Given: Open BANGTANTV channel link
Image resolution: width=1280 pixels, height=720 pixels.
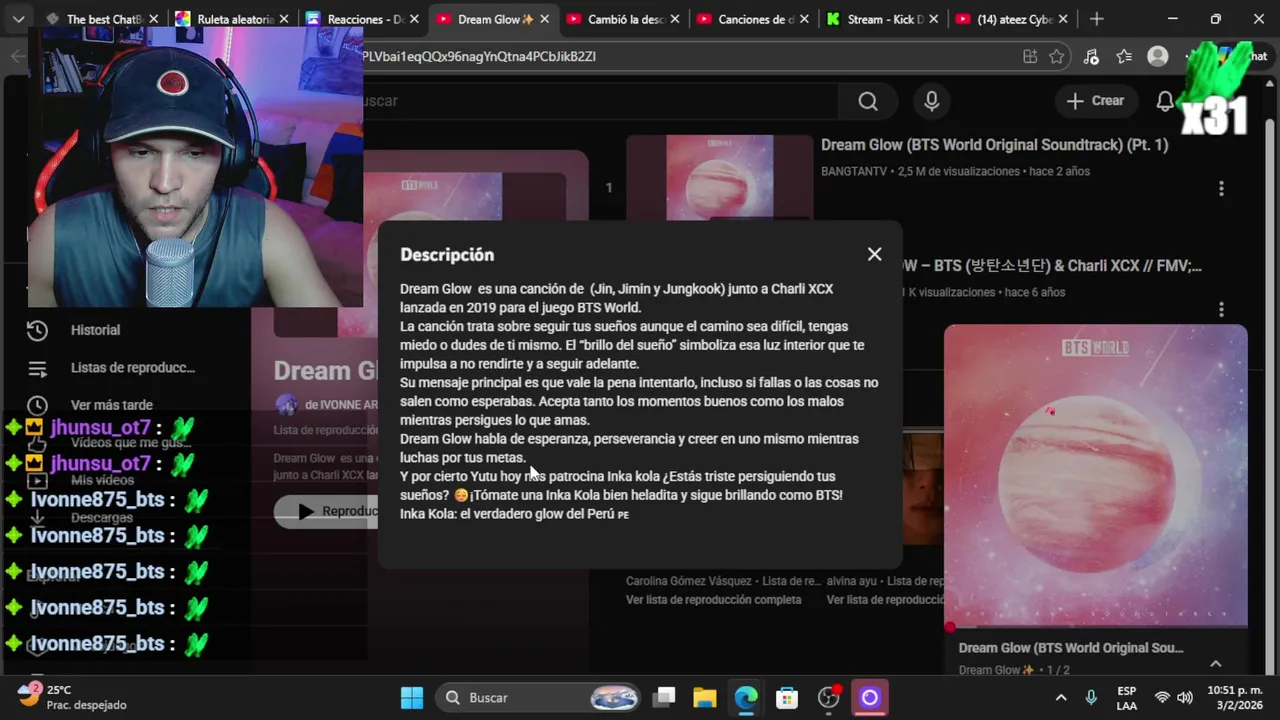Looking at the screenshot, I should [854, 171].
